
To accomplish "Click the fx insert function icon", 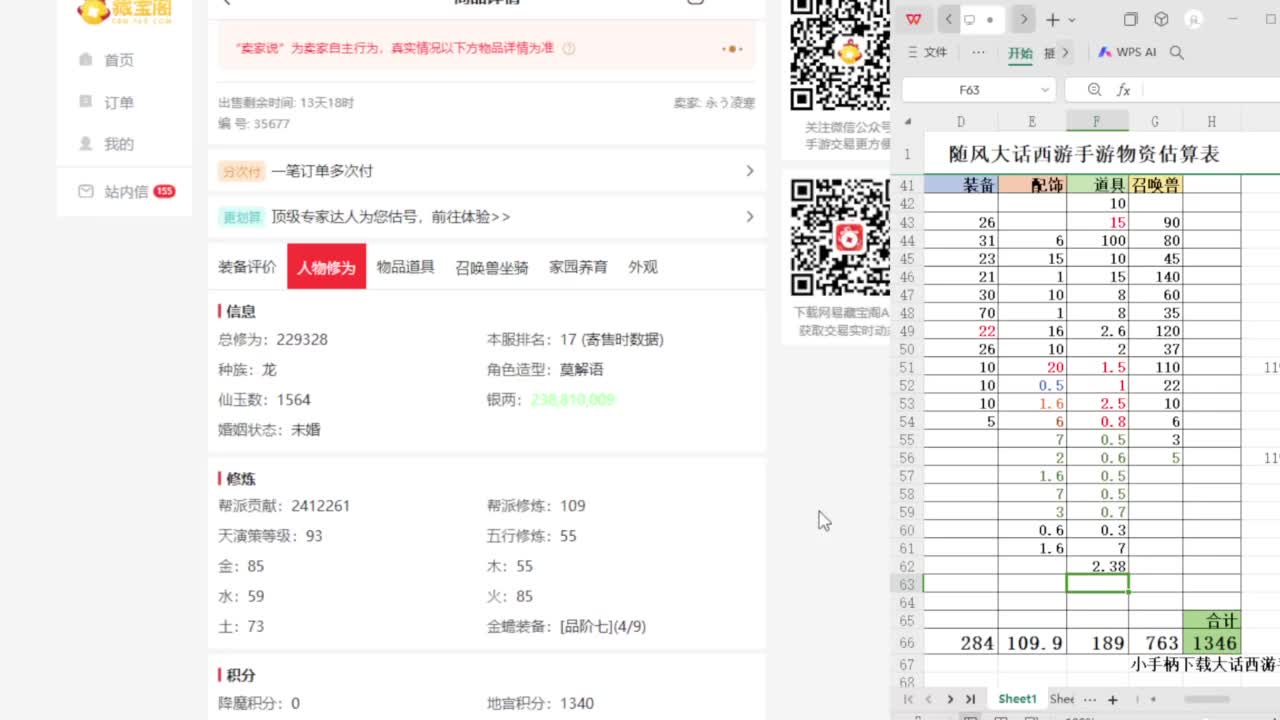I will [x=1122, y=89].
